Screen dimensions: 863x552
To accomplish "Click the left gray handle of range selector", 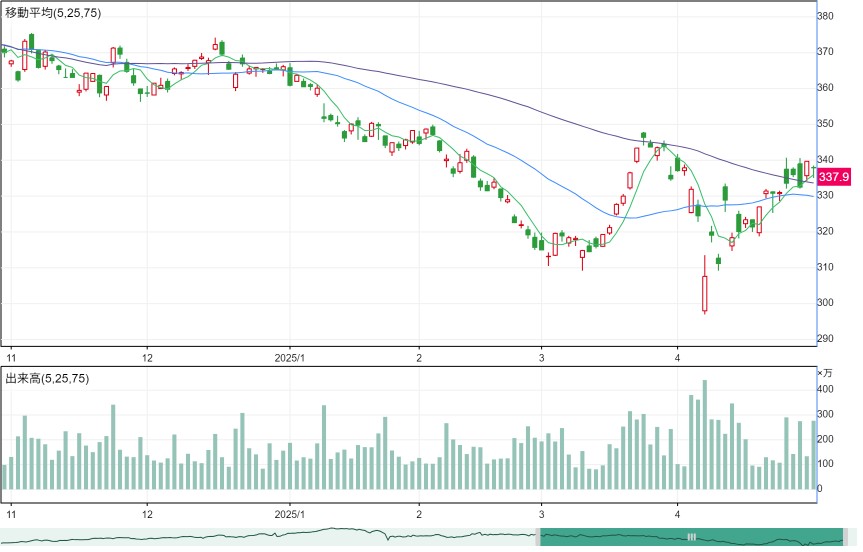I will 538,537.
